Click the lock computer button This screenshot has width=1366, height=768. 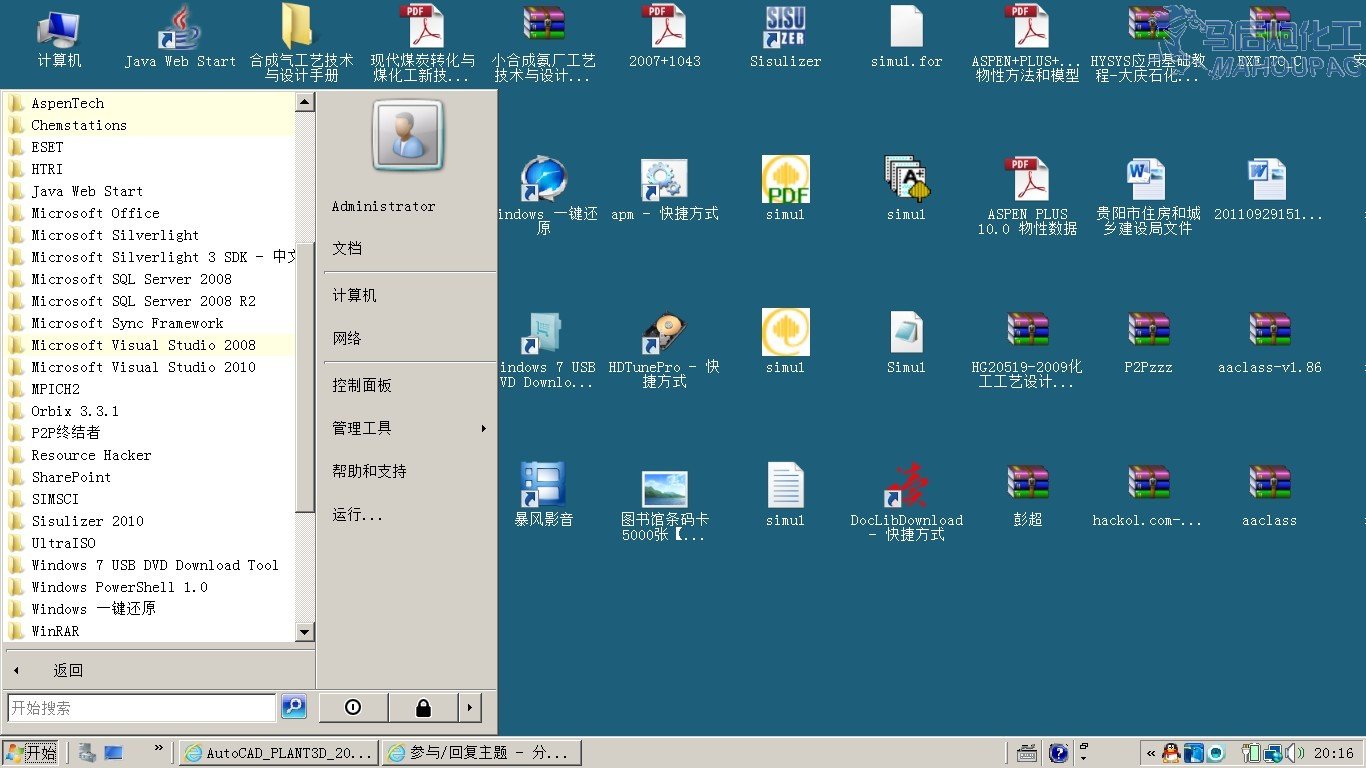coord(423,708)
